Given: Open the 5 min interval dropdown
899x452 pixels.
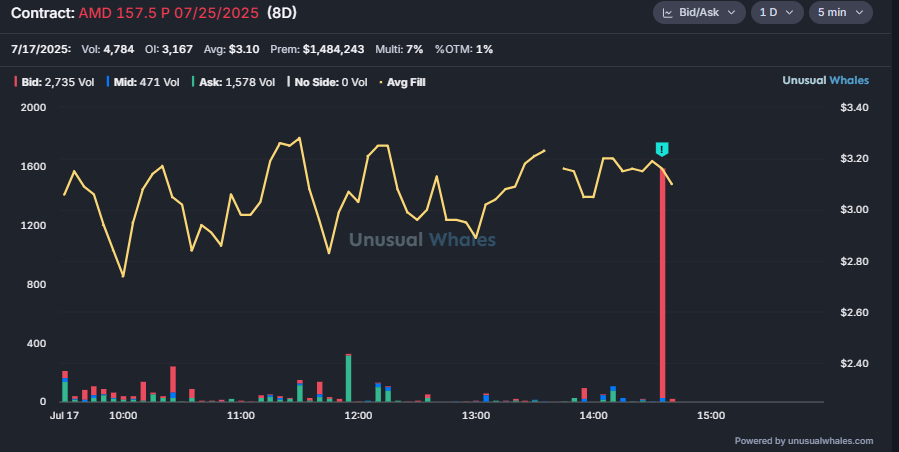Looking at the screenshot, I should 841,13.
